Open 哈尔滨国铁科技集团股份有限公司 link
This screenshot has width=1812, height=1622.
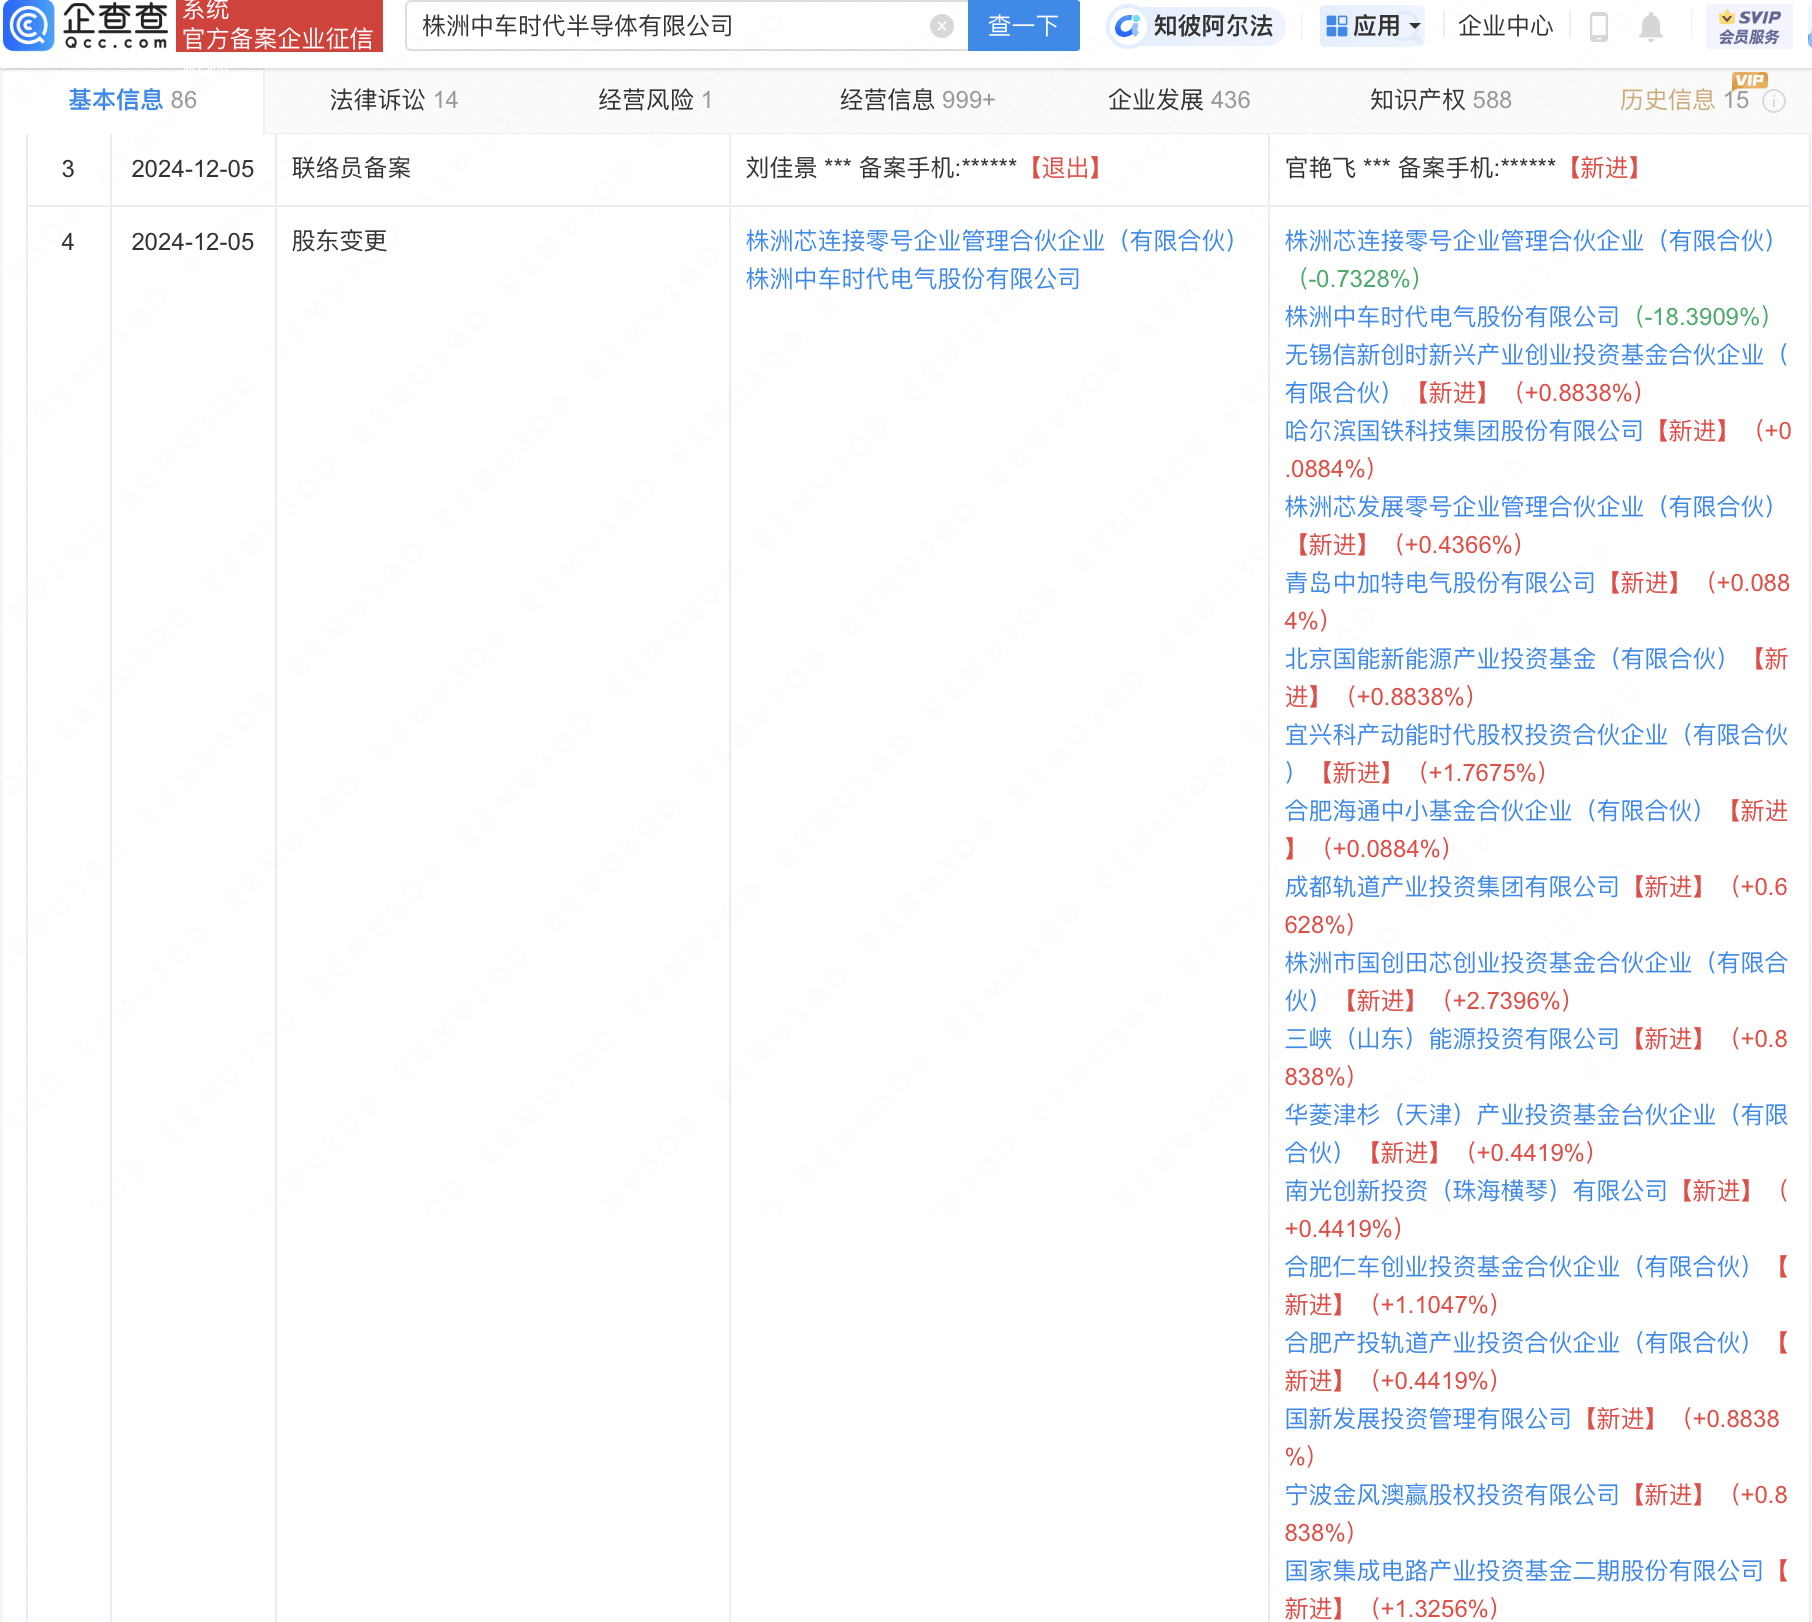click(x=1464, y=431)
